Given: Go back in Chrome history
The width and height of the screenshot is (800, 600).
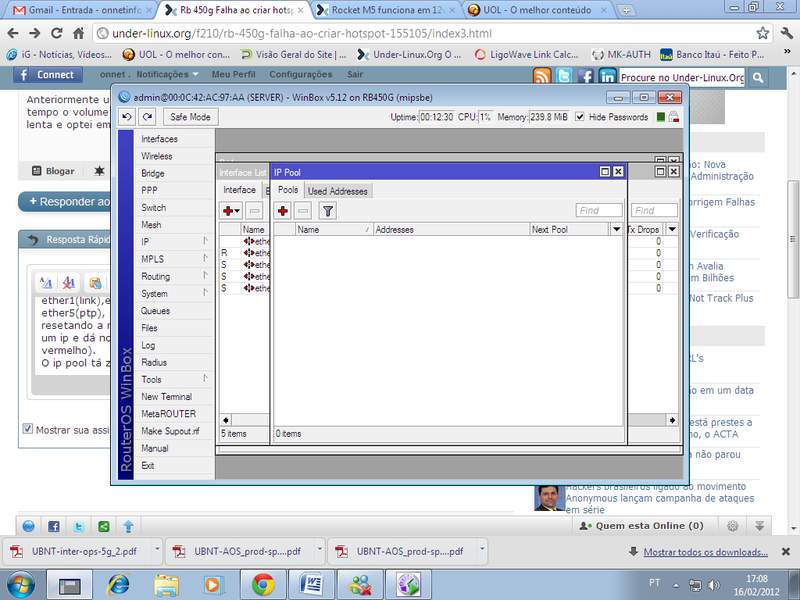Looking at the screenshot, I should 13,33.
